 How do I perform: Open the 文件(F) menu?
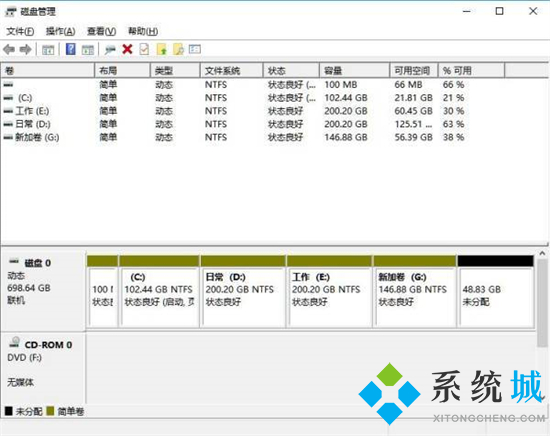[20, 31]
